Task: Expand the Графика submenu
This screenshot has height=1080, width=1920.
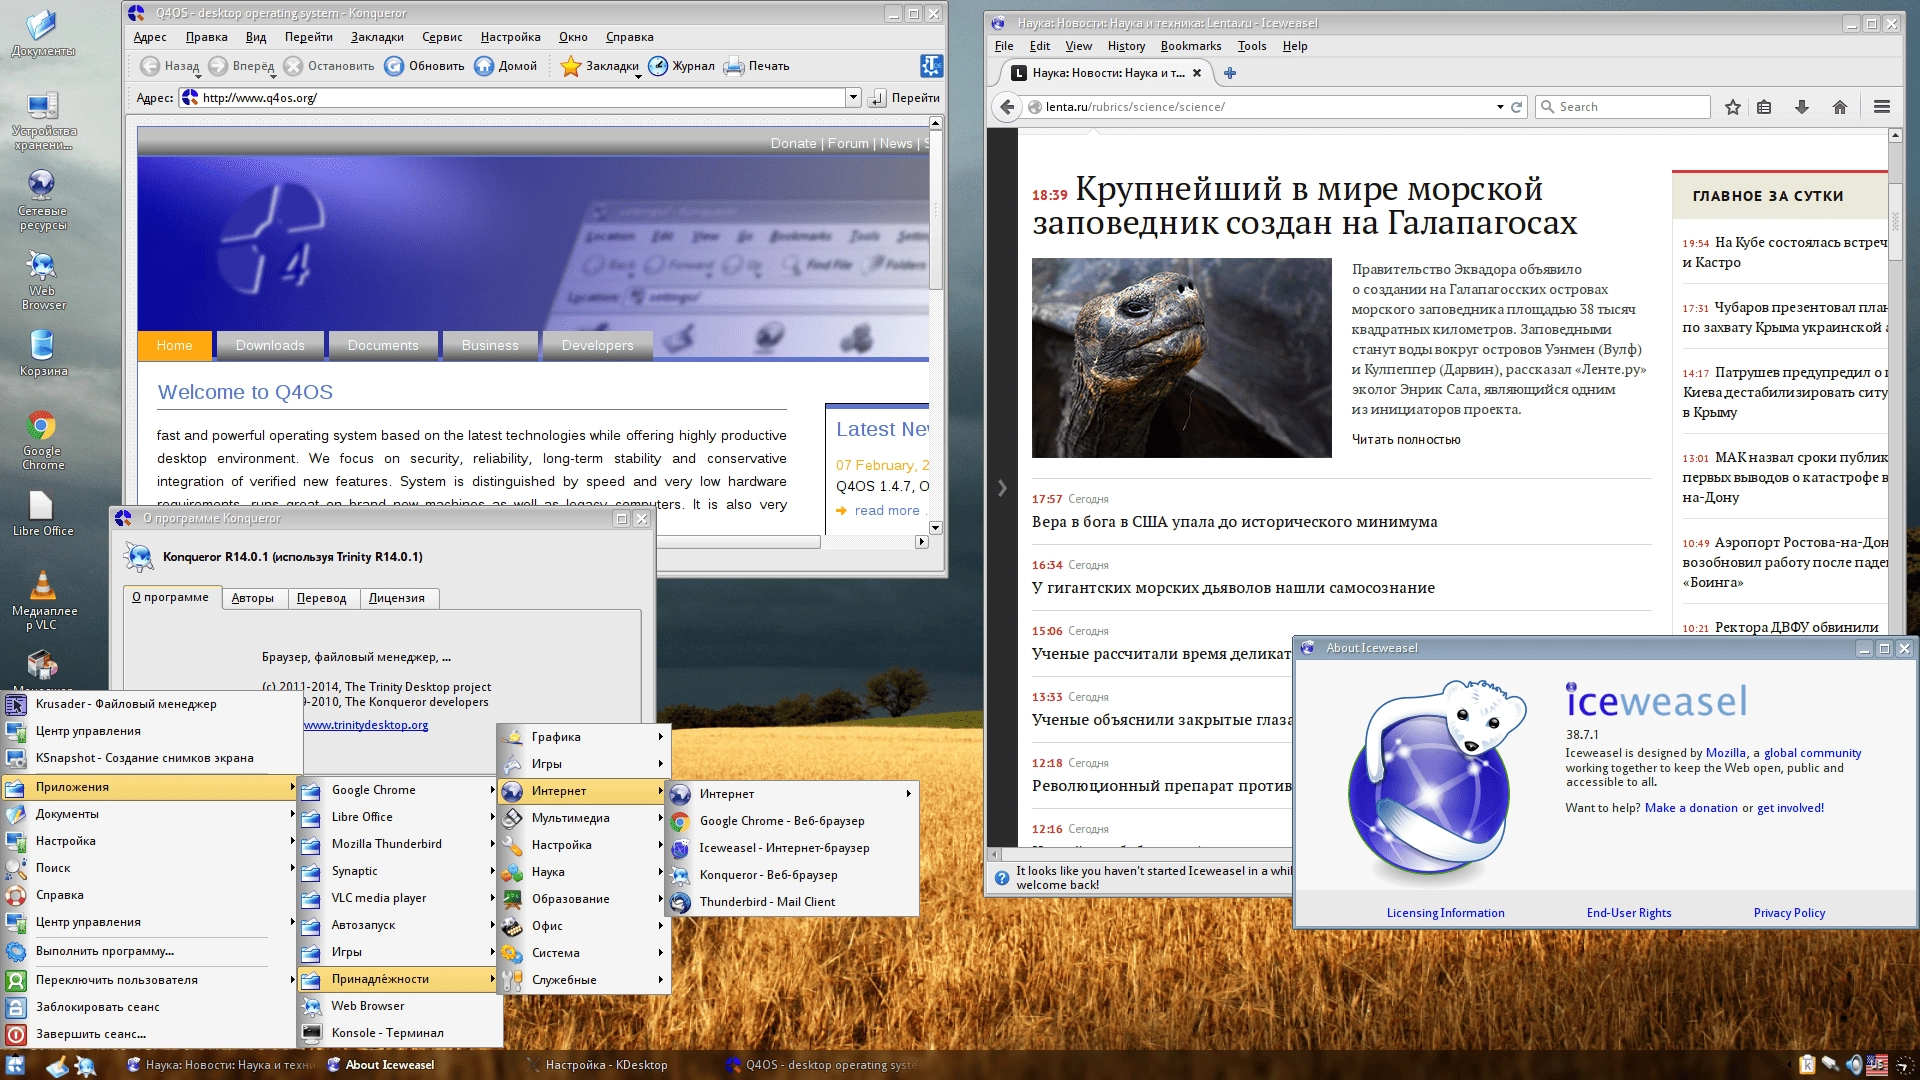Action: 583,737
